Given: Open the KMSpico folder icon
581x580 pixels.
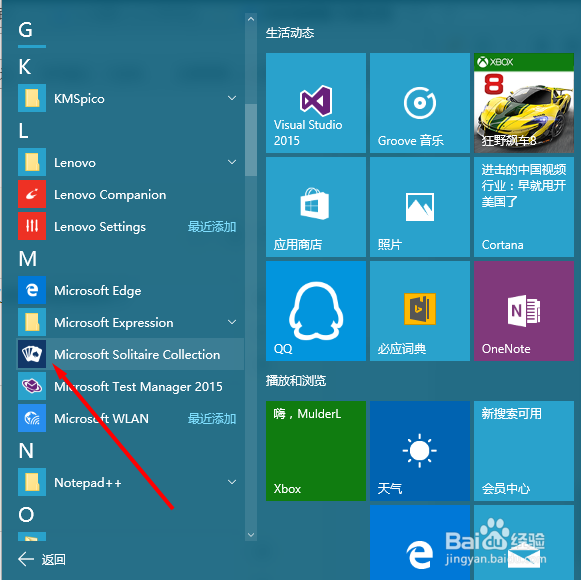Looking at the screenshot, I should [x=32, y=98].
